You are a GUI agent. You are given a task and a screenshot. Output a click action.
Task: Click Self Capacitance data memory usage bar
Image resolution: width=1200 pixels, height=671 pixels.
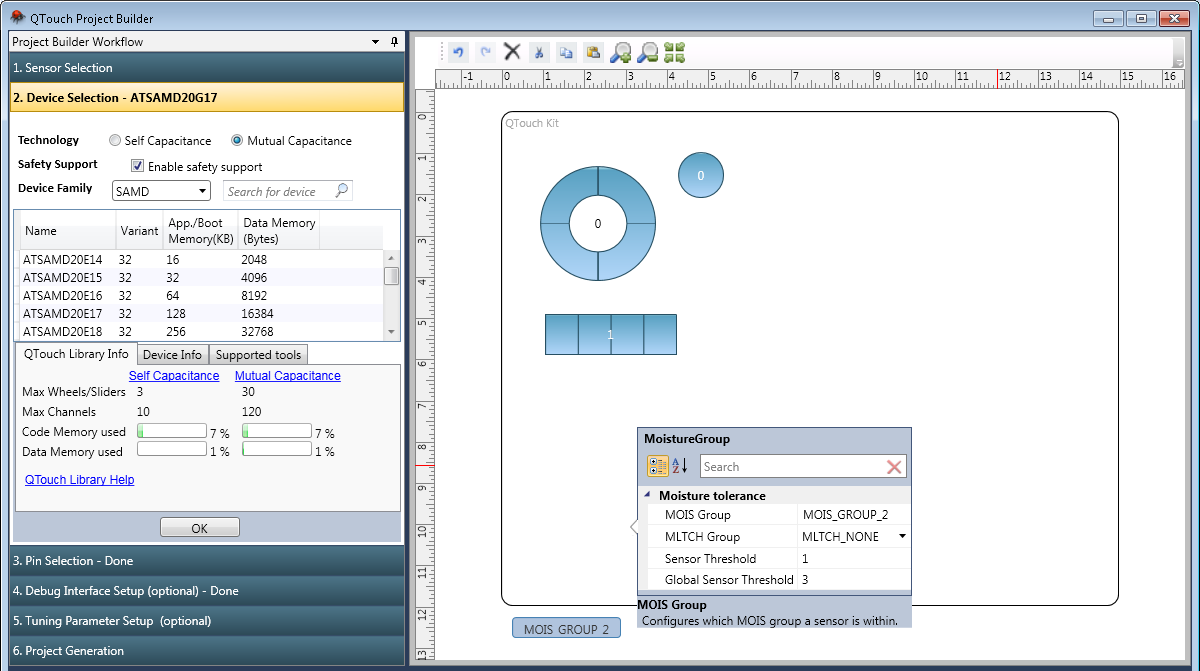171,450
